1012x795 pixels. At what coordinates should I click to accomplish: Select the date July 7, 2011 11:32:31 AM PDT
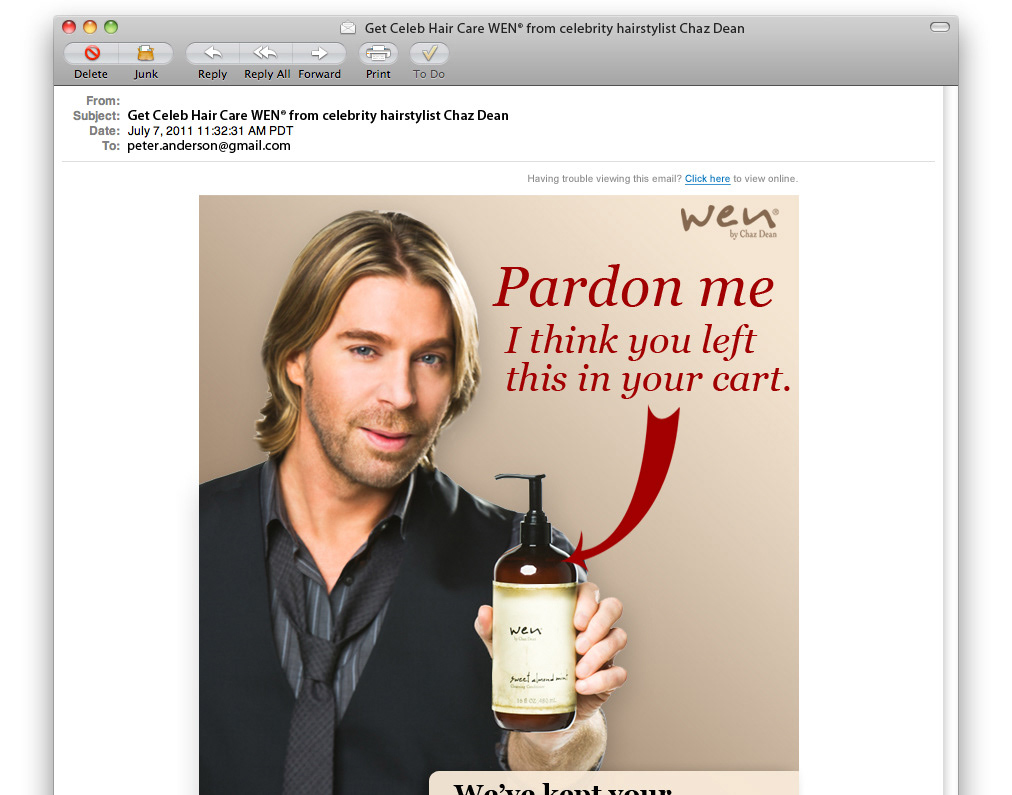tap(210, 131)
